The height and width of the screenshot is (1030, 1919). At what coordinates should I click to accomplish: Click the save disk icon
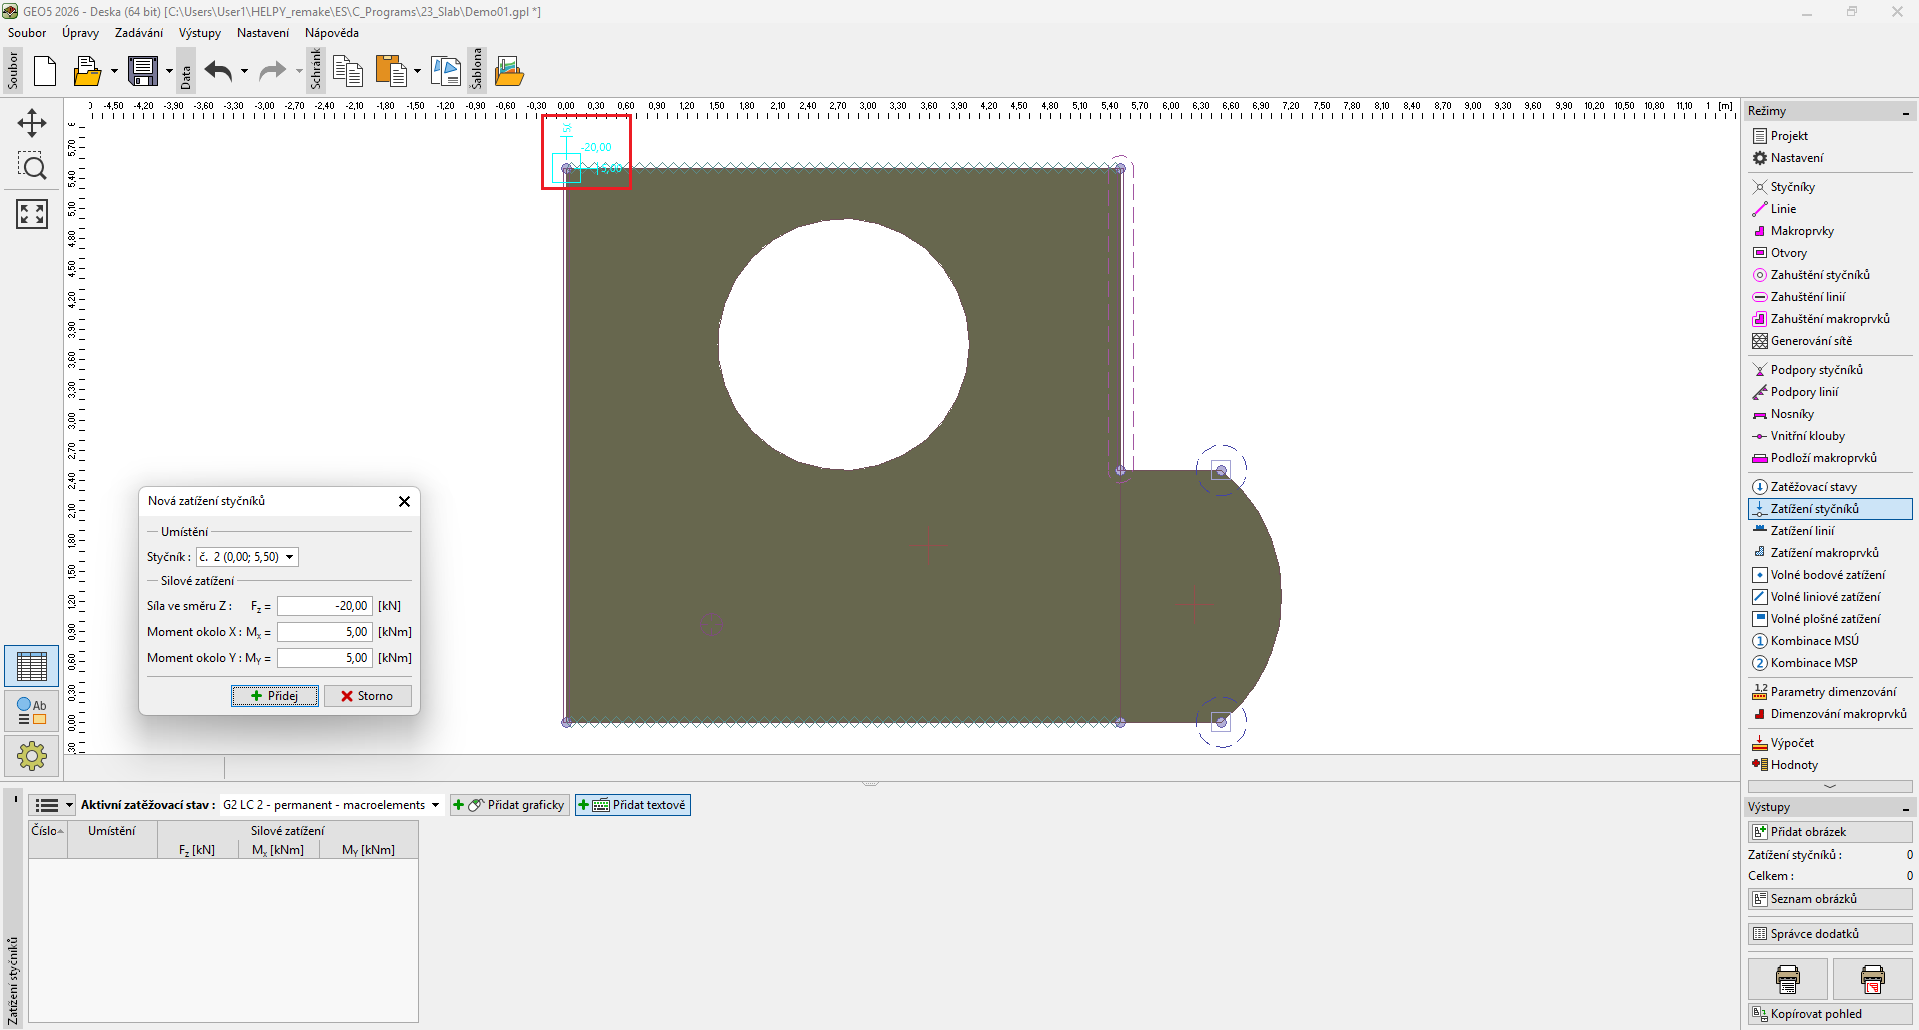(143, 72)
